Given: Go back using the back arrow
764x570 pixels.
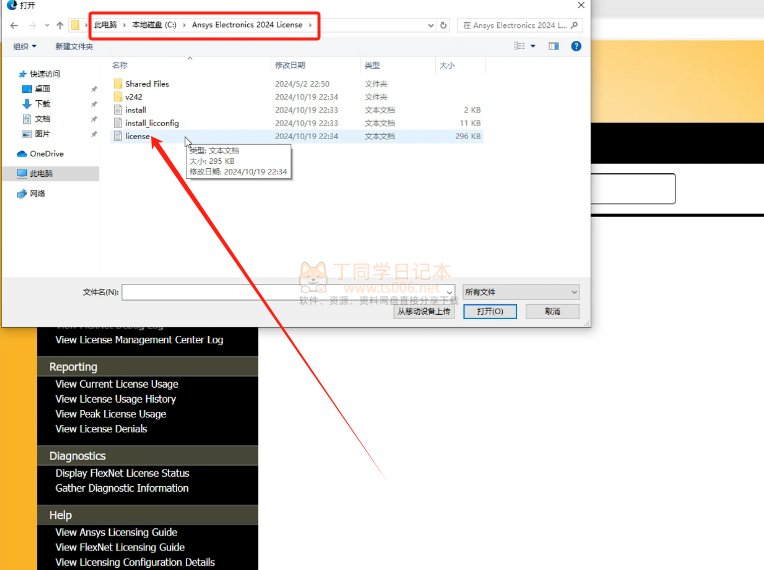Looking at the screenshot, I should pyautogui.click(x=14, y=25).
